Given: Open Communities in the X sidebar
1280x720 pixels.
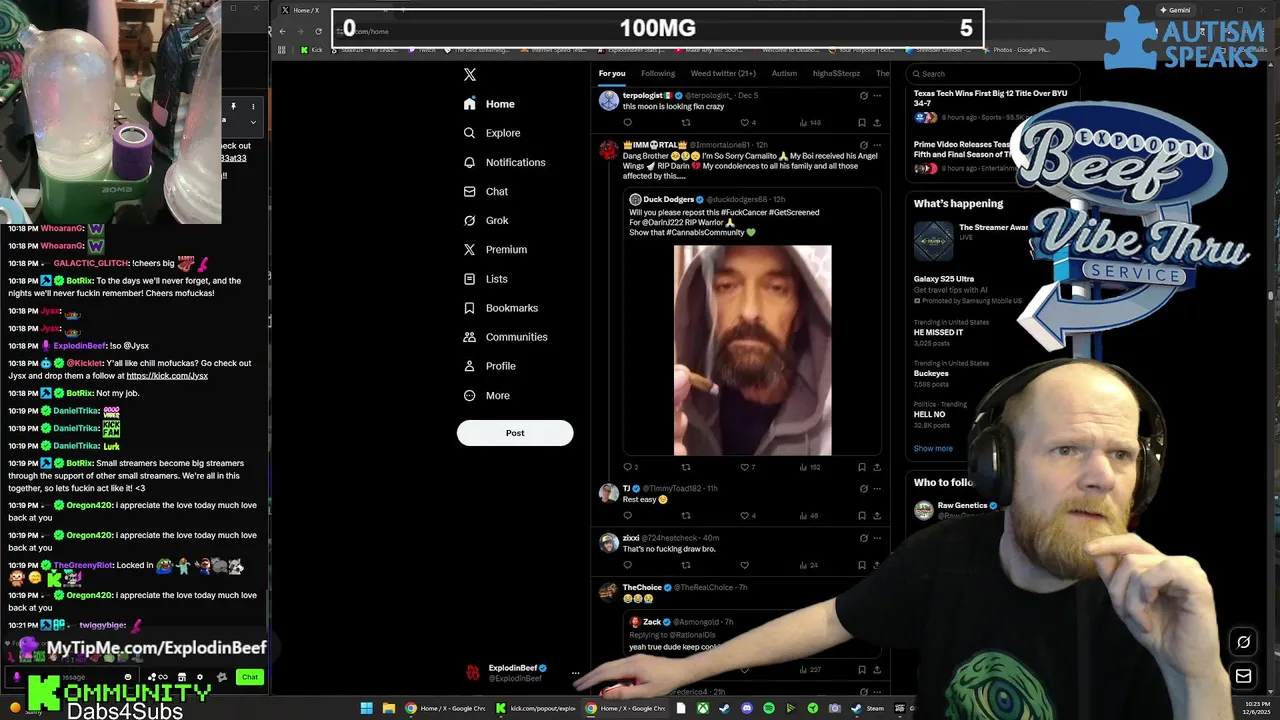Looking at the screenshot, I should 506,337.
